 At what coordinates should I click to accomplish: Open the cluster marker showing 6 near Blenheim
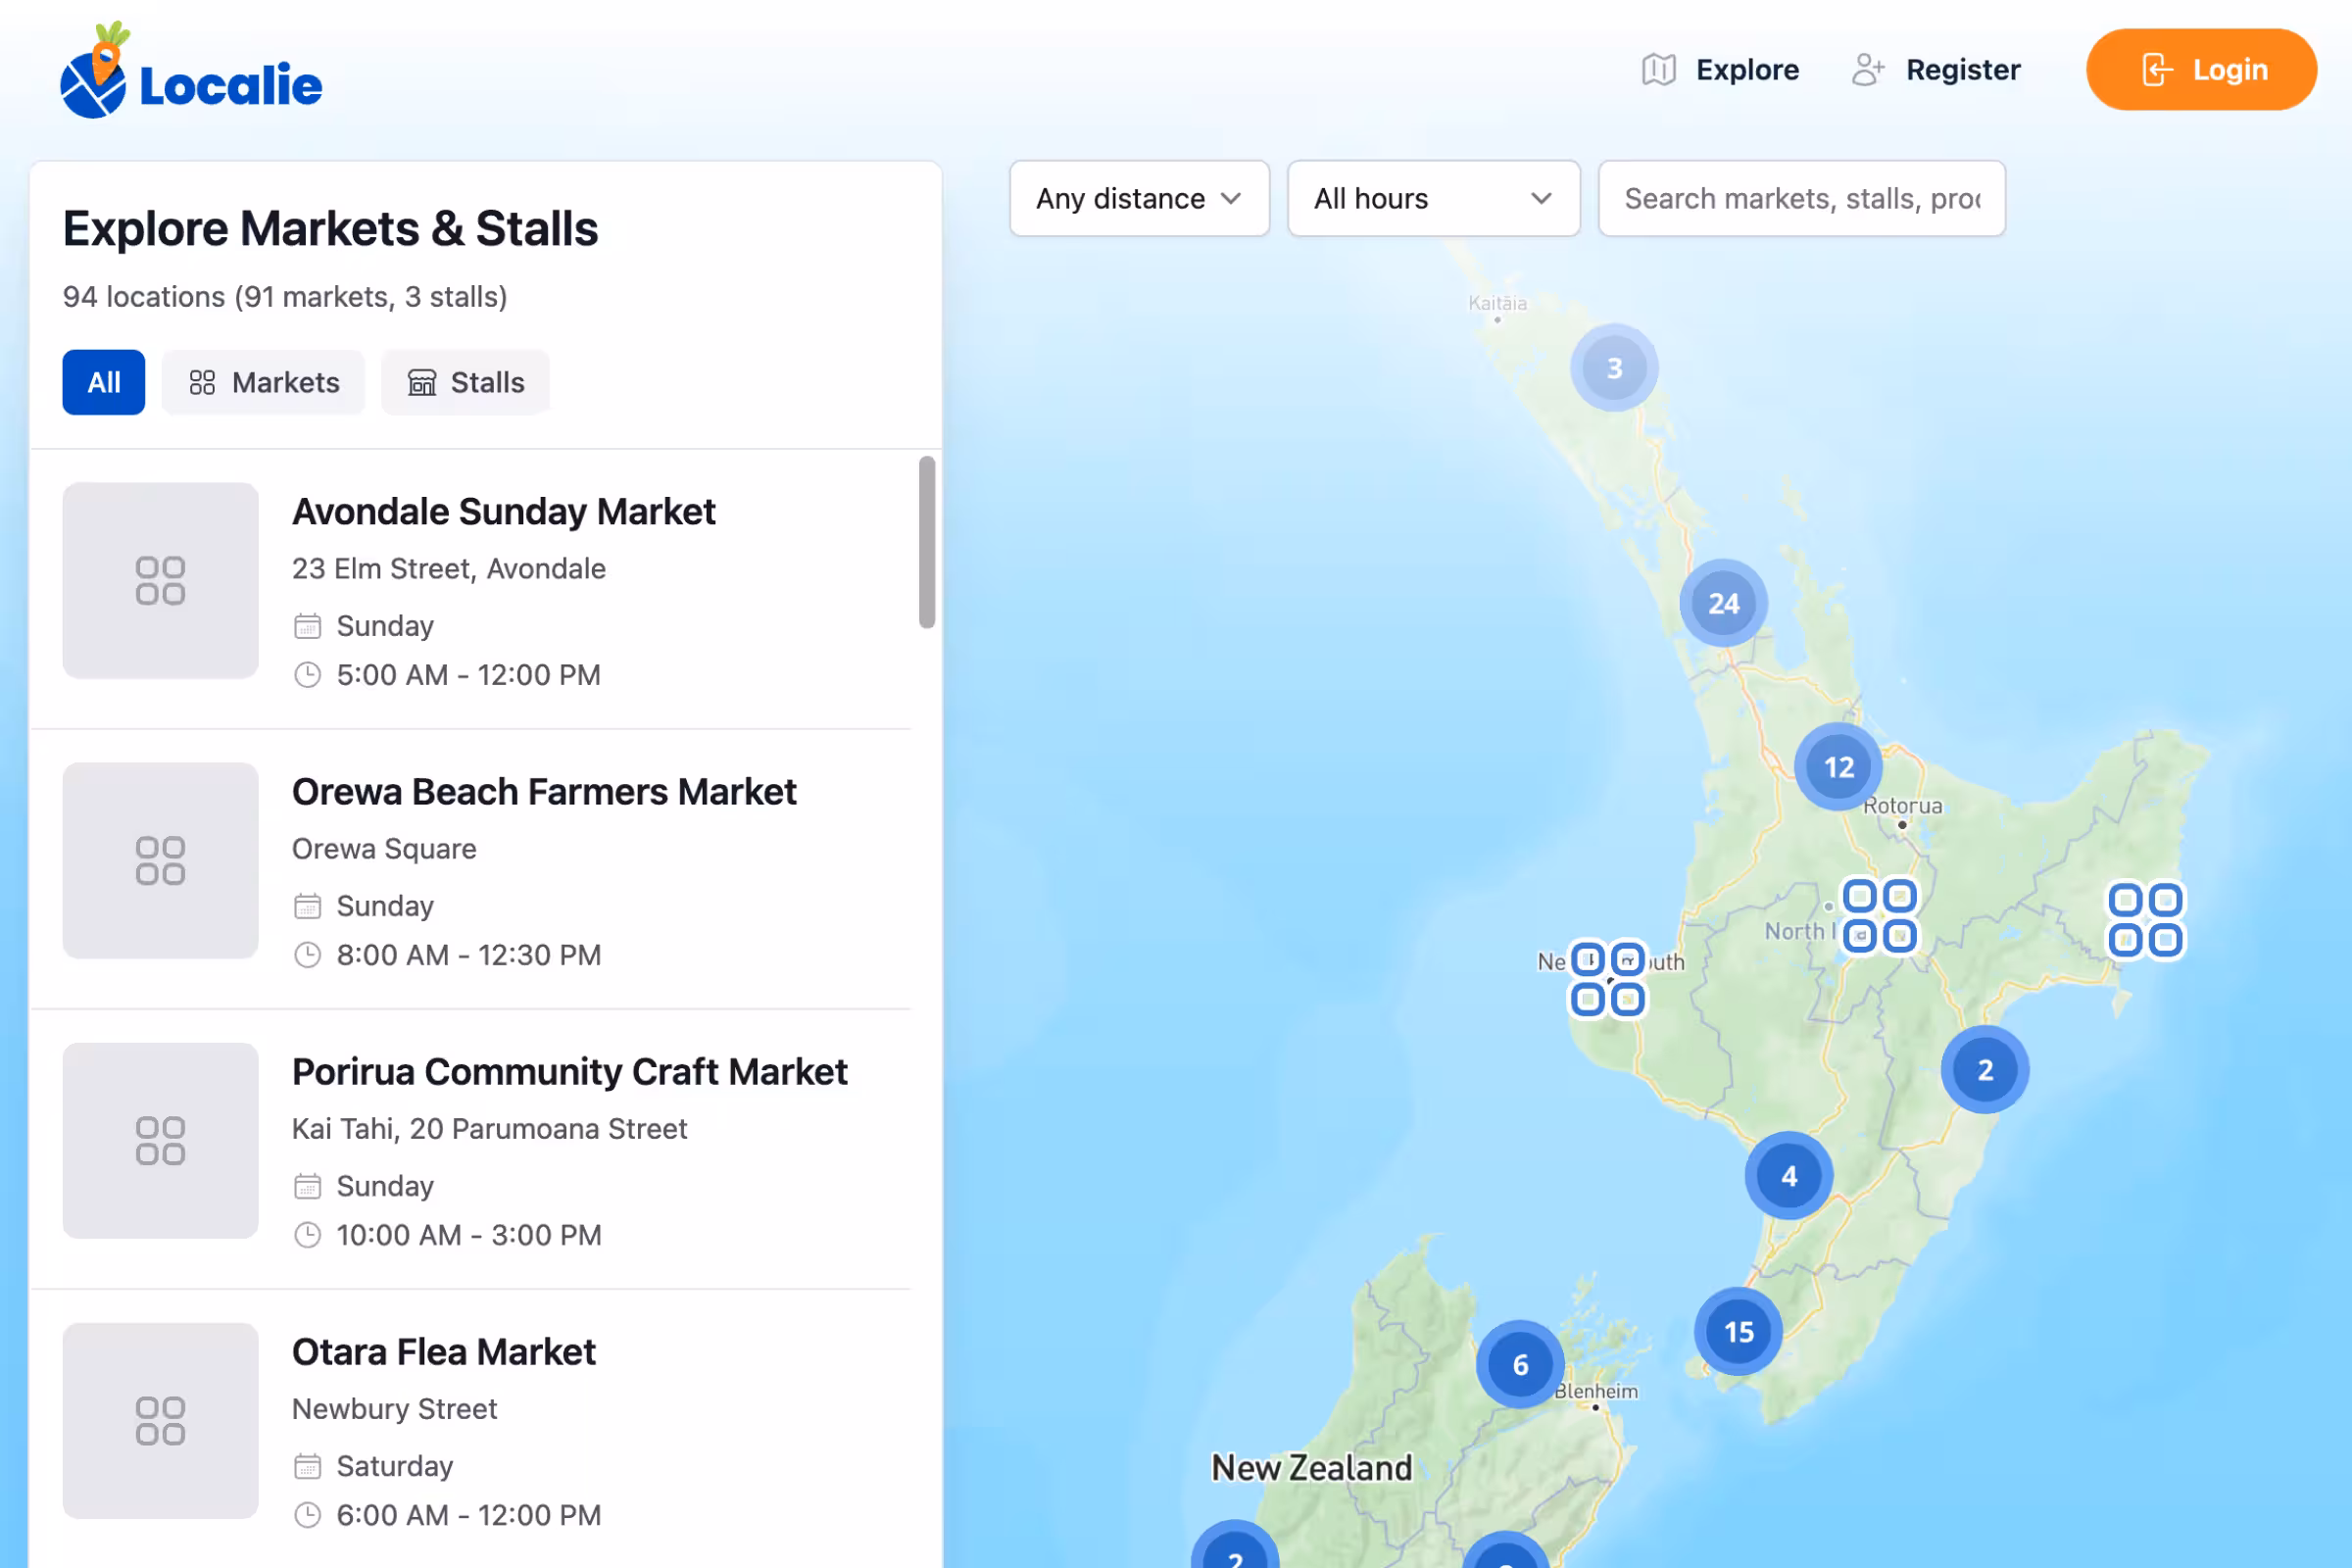[x=1520, y=1364]
